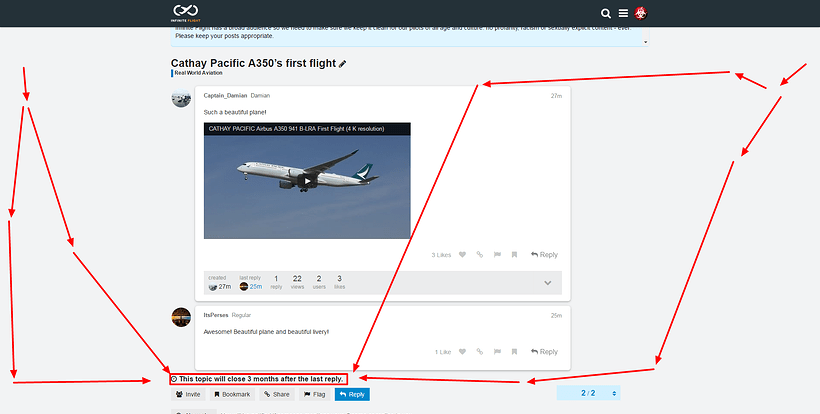Open the Infinite Flight logo home link
Image resolution: width=820 pixels, height=414 pixels.
[186, 13]
